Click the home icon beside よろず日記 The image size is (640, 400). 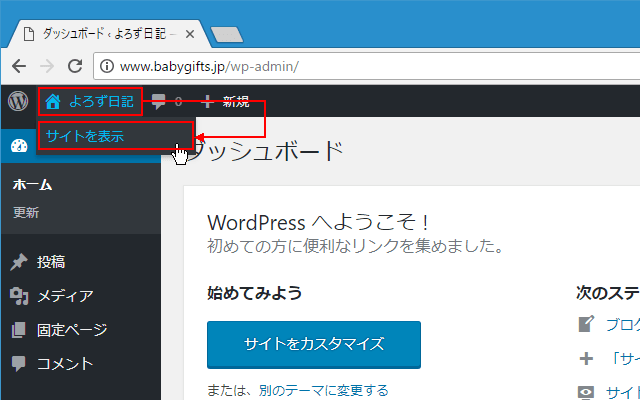click(53, 102)
